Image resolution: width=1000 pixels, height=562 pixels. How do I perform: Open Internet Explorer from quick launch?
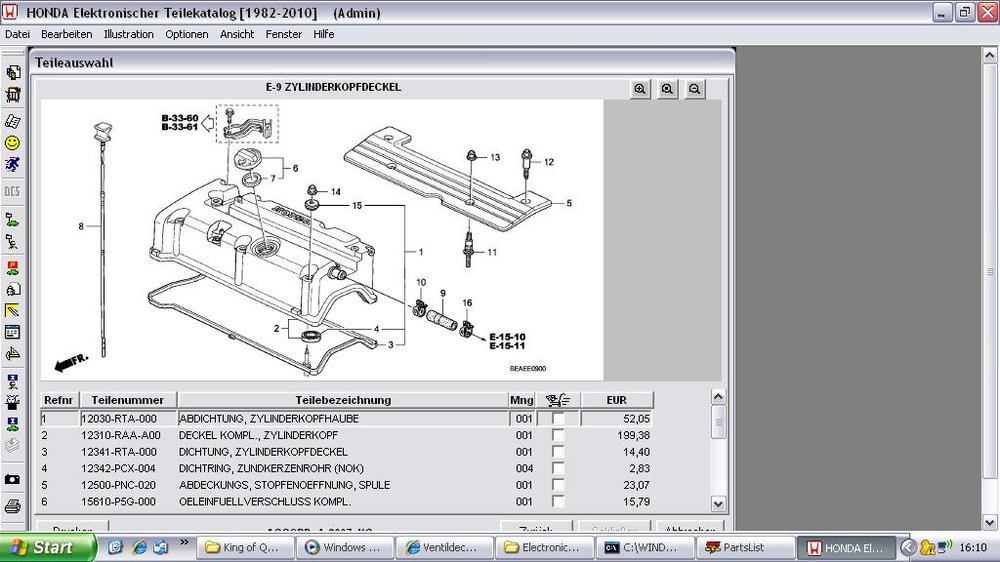pyautogui.click(x=138, y=547)
